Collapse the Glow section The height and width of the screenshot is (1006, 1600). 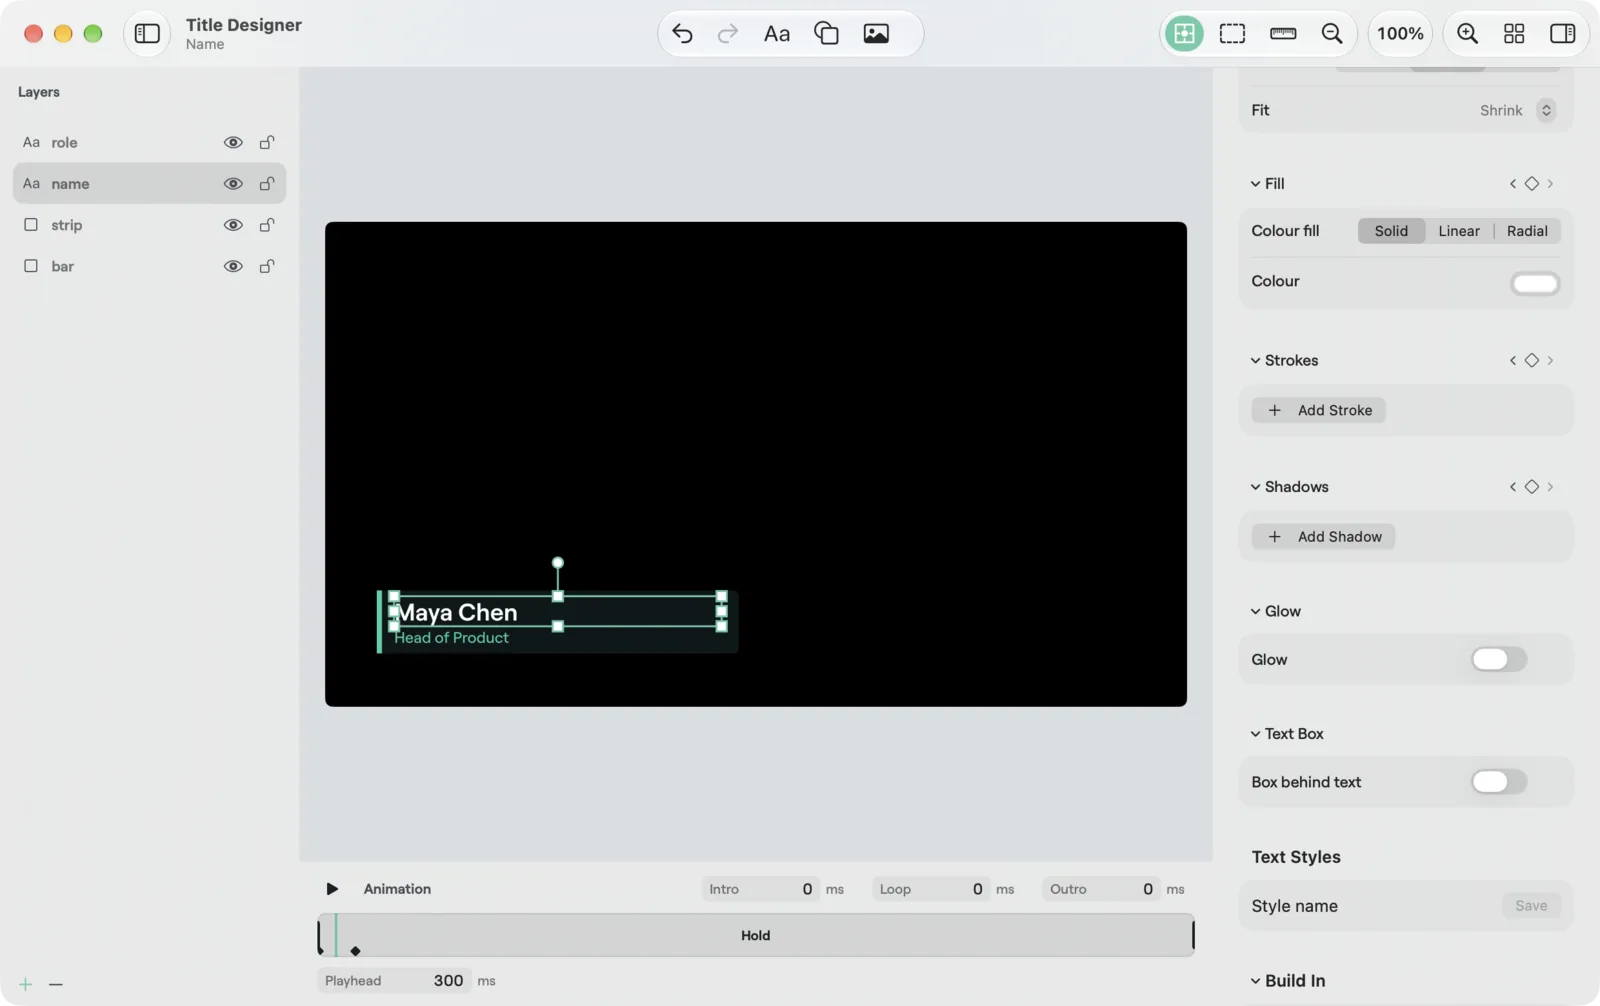1255,612
